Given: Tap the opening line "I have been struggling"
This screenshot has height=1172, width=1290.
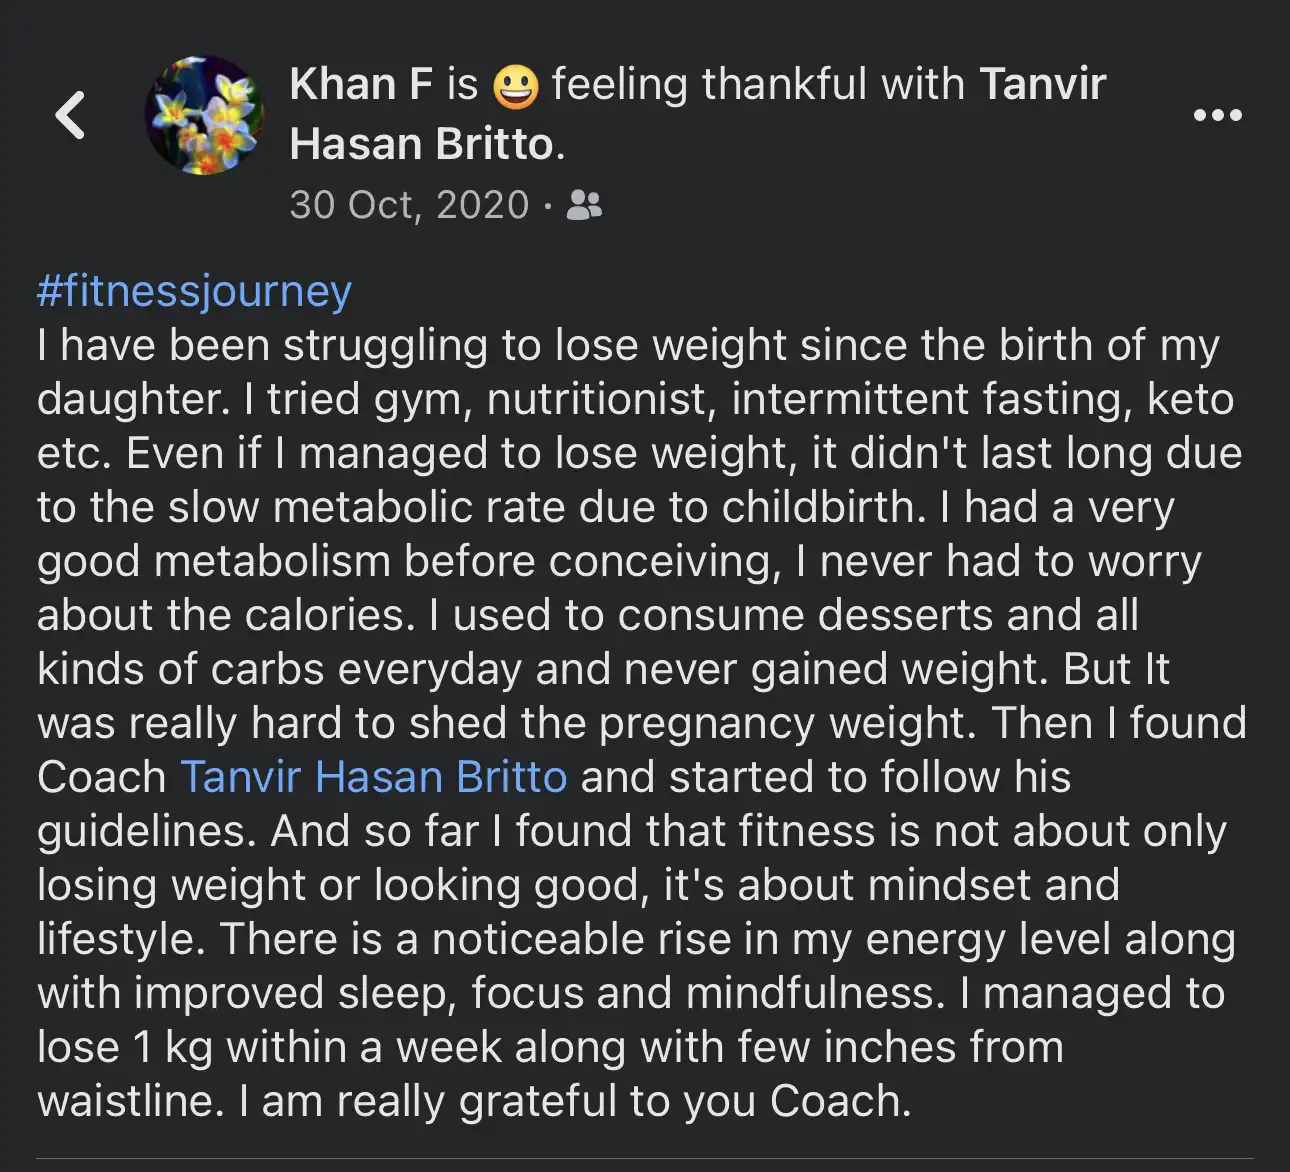Looking at the screenshot, I should click(628, 345).
